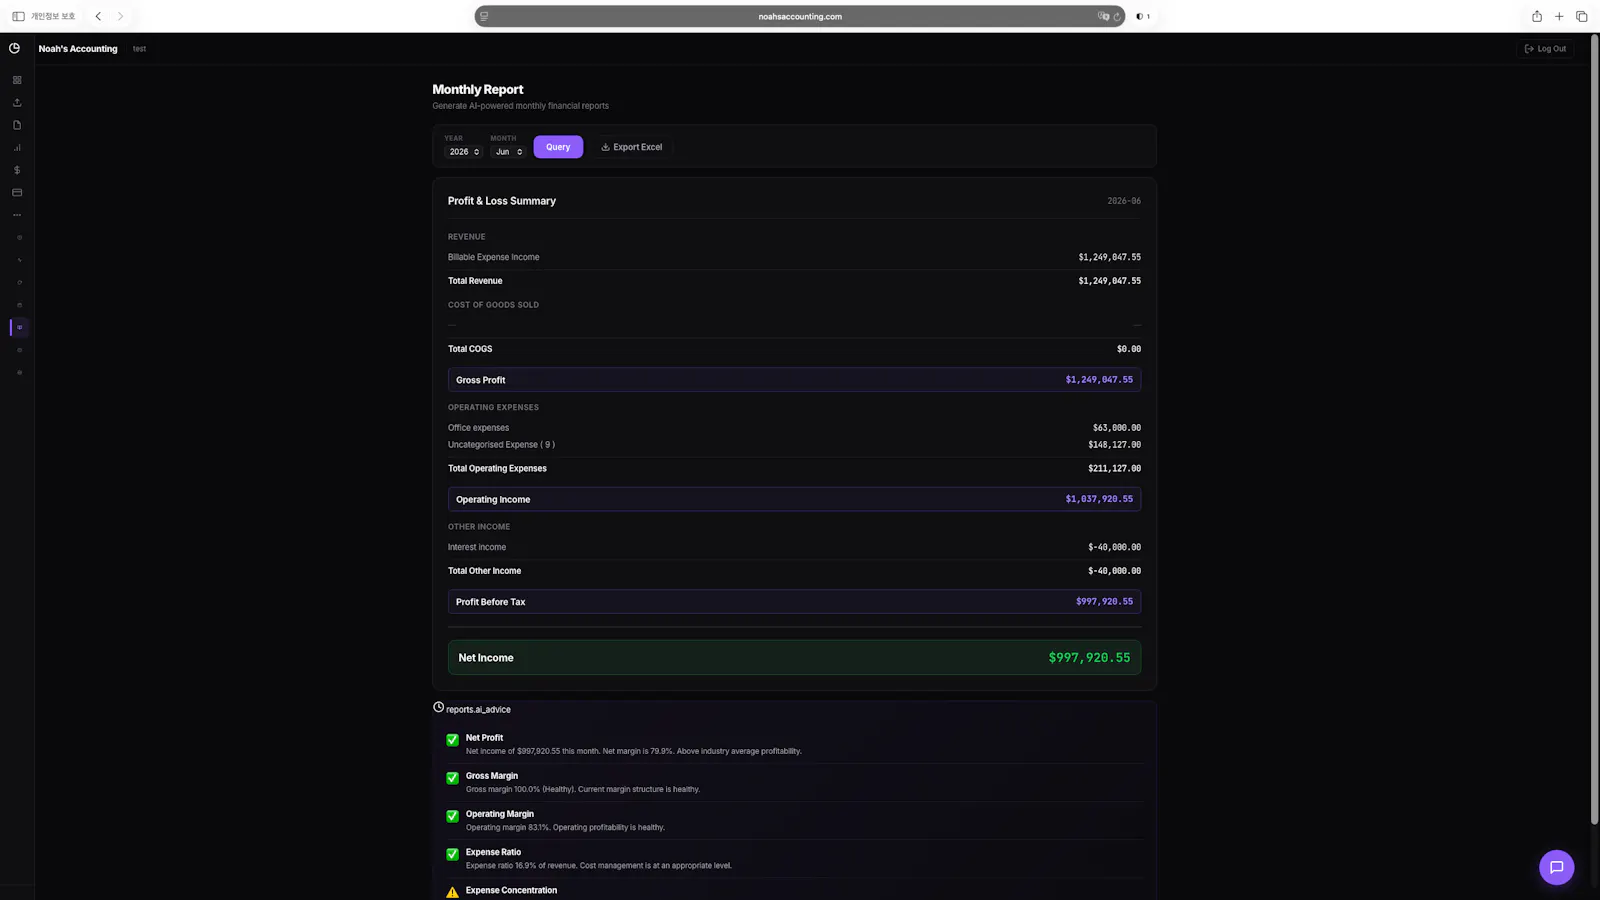Click the green check beside Expense Ratio
Image resolution: width=1600 pixels, height=900 pixels.
(x=452, y=854)
